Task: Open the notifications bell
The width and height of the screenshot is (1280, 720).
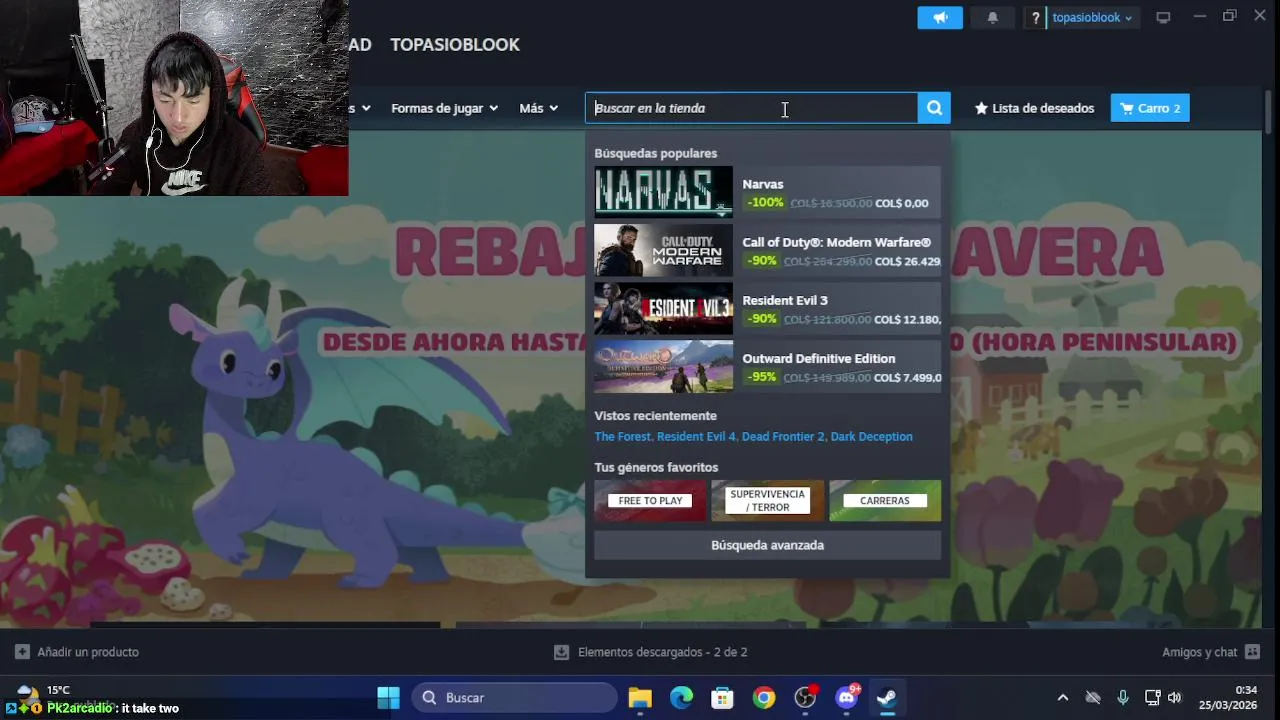Action: click(x=992, y=18)
